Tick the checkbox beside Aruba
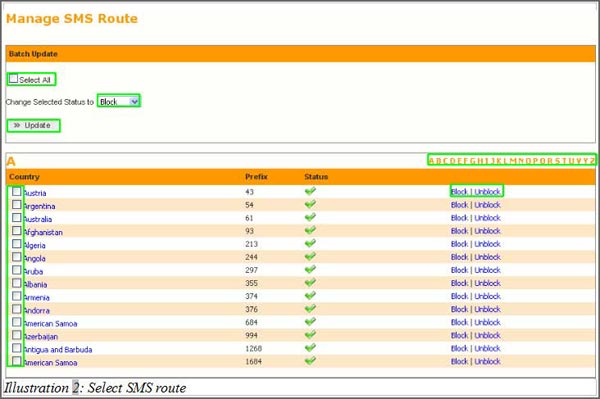The width and height of the screenshot is (600, 399). coord(16,270)
